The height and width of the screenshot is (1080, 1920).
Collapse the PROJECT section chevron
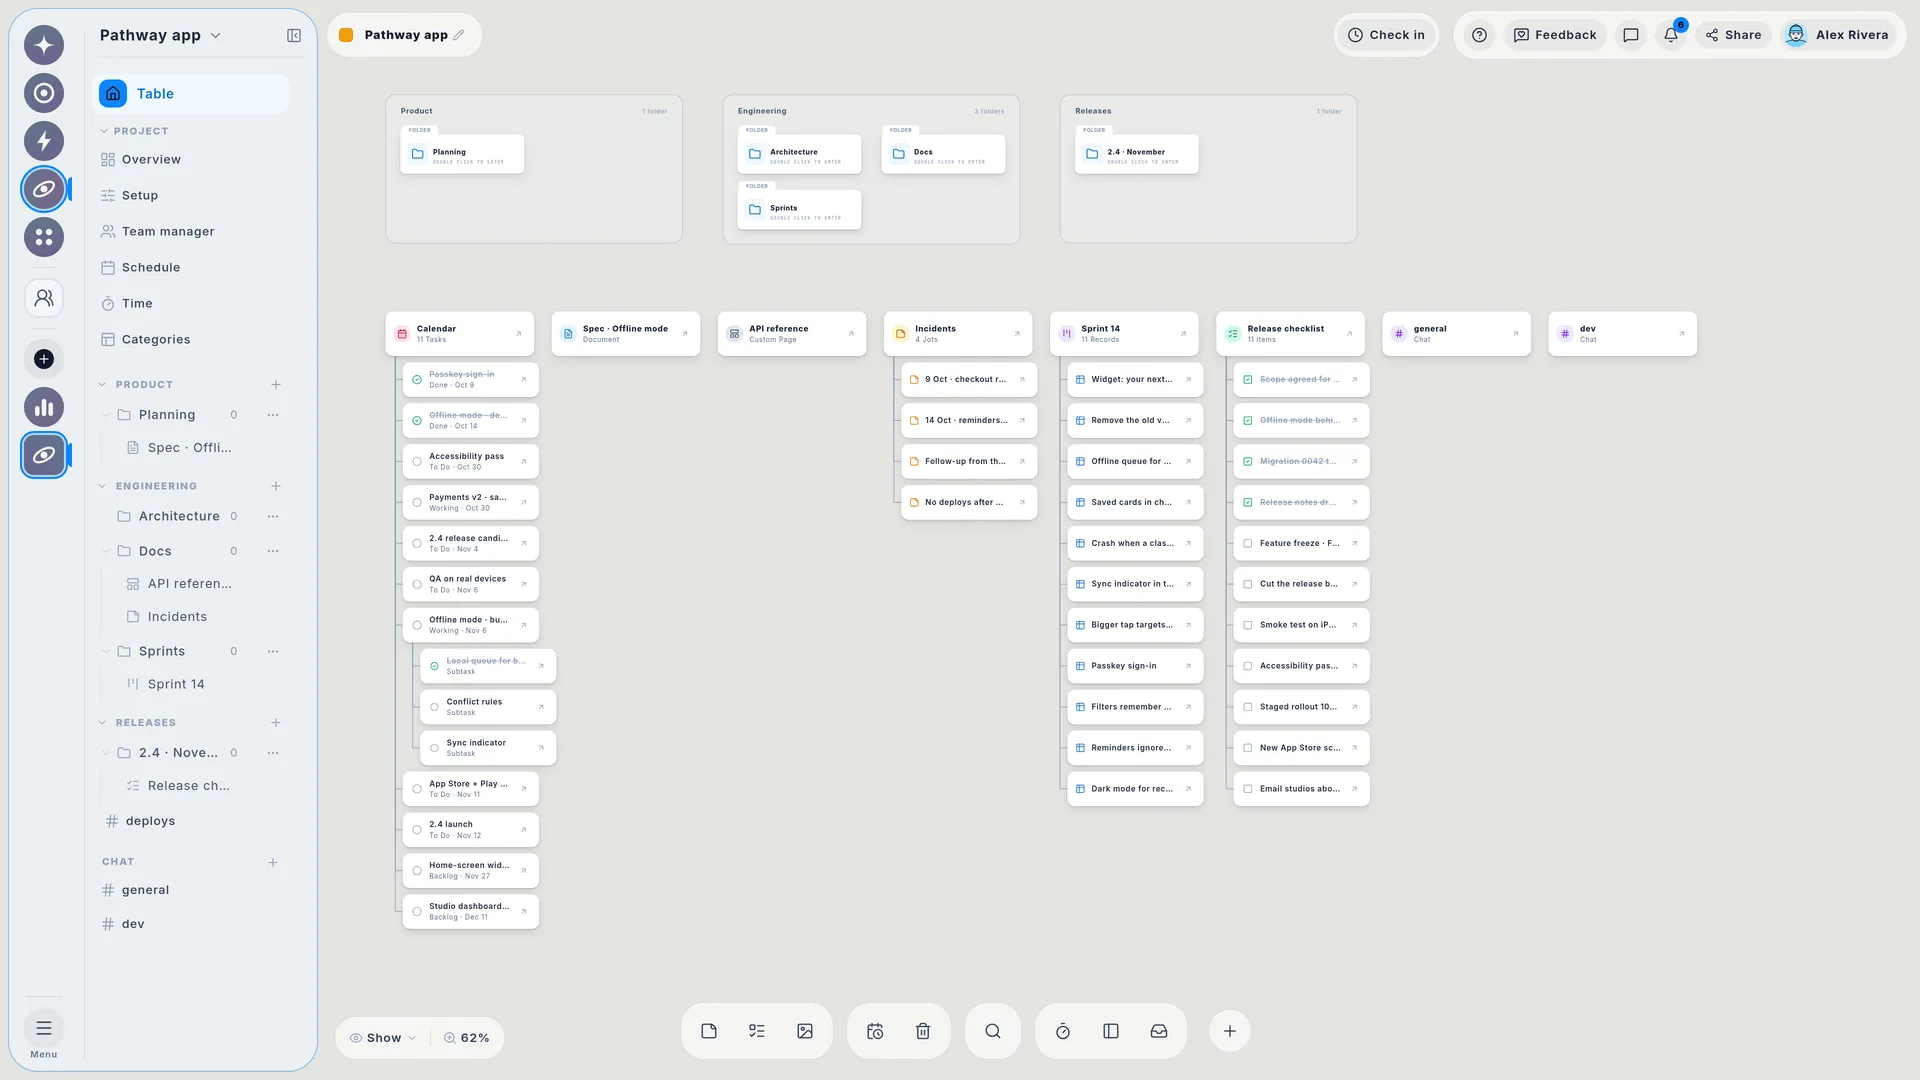[x=103, y=131]
